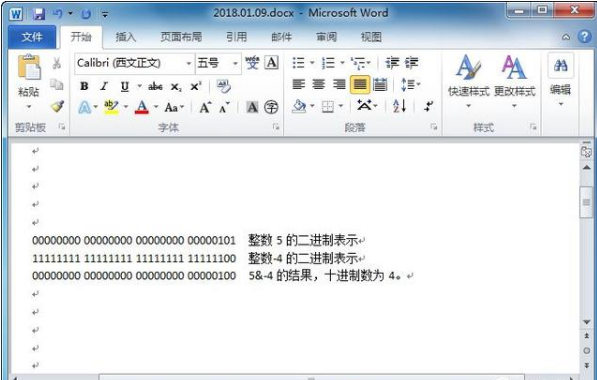Open change case Aa dropdown
This screenshot has width=597, height=380.
[x=174, y=108]
